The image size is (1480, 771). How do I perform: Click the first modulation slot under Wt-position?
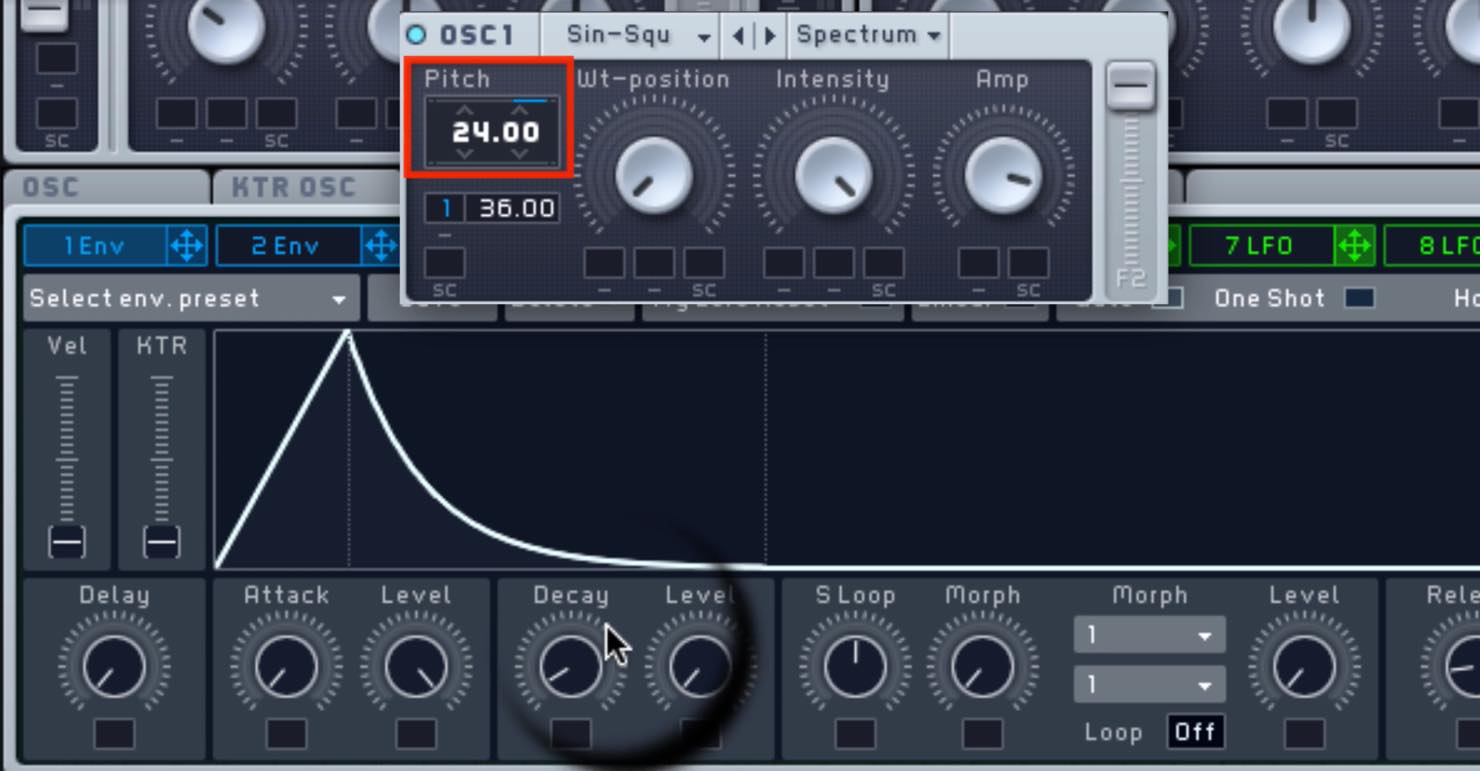click(x=604, y=263)
